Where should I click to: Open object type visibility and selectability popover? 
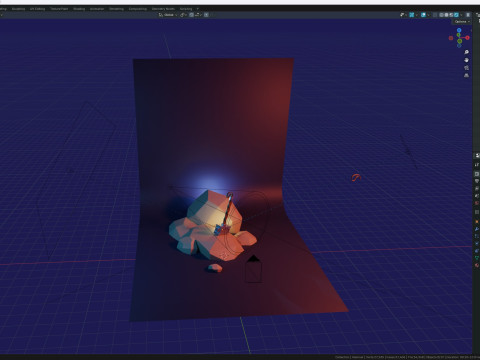pyautogui.click(x=403, y=15)
